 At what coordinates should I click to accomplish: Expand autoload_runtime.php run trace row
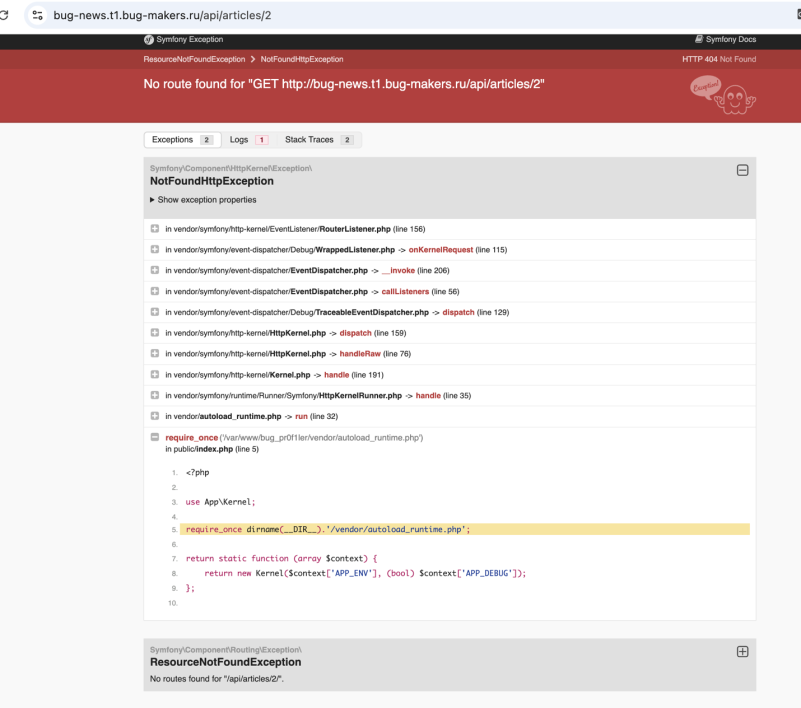(x=155, y=416)
